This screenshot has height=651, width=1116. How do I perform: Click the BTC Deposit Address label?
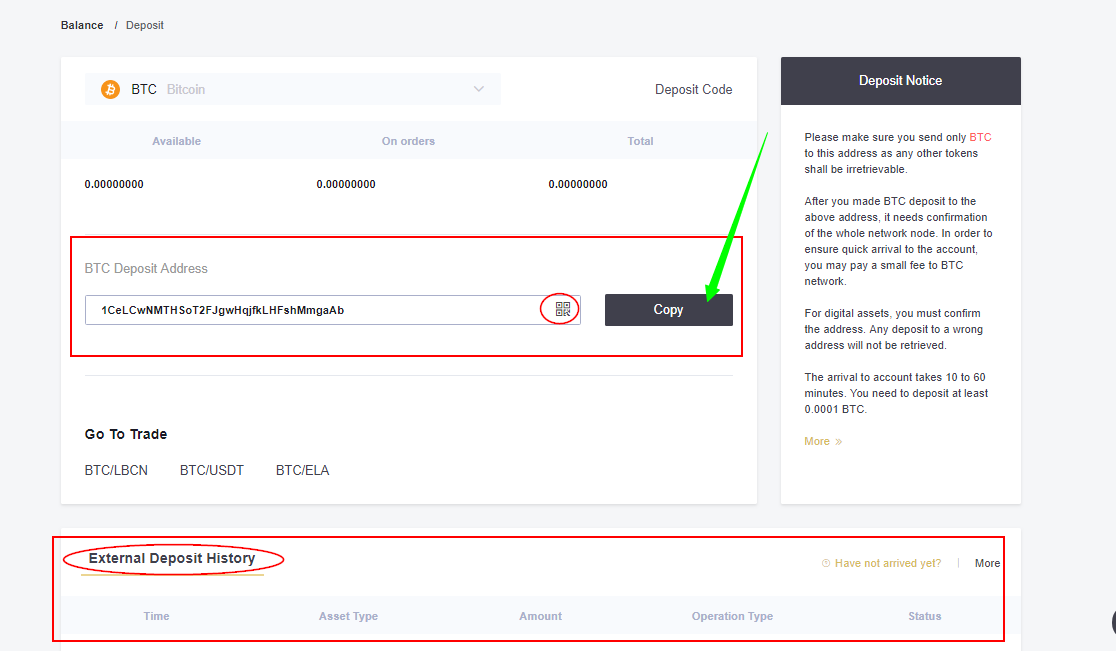click(146, 268)
